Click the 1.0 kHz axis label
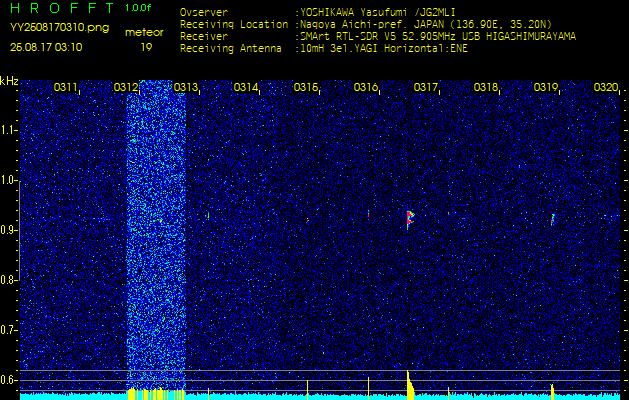Viewport: 629px width, 400px height. click(x=7, y=180)
